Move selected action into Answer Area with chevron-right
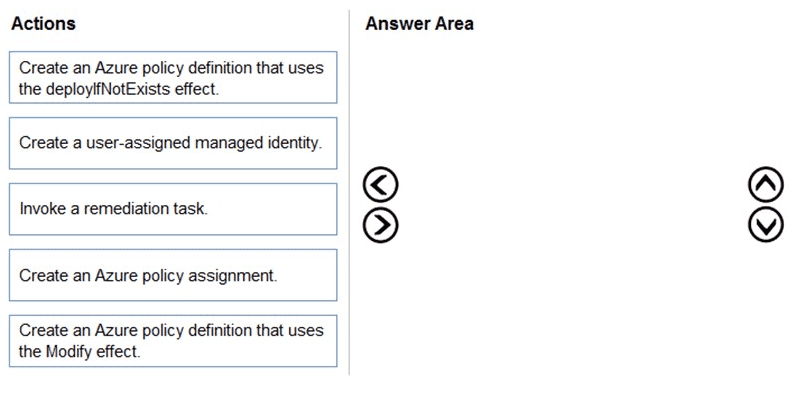This screenshot has height=397, width=793. [380, 225]
